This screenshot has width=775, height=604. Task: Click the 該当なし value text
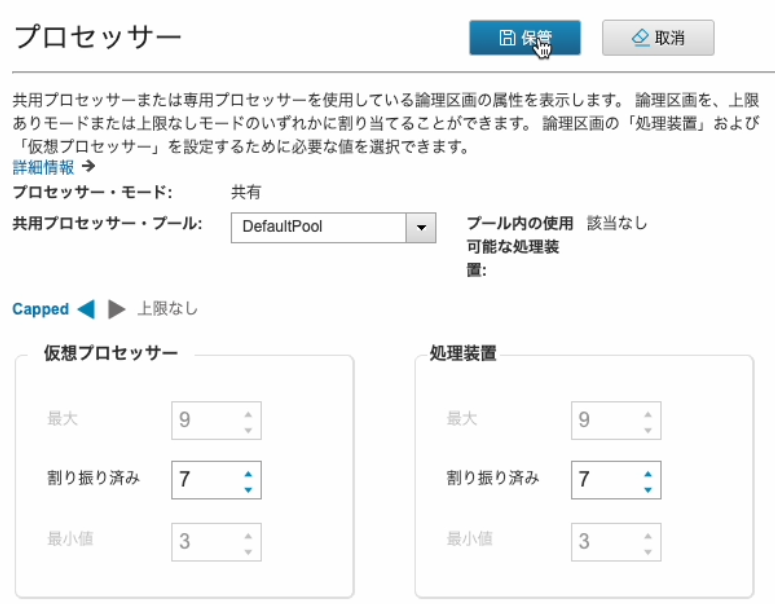pyautogui.click(x=617, y=223)
